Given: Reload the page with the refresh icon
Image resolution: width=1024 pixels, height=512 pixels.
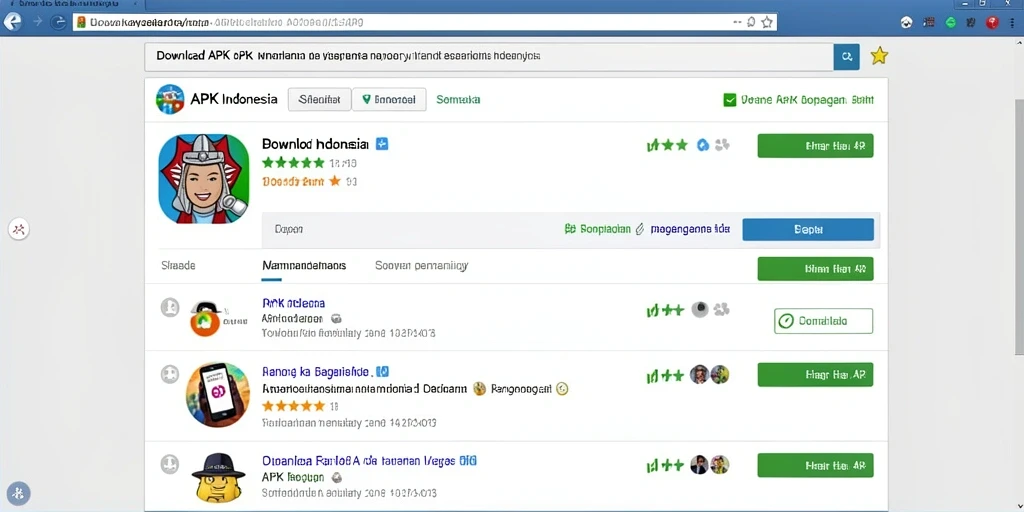Looking at the screenshot, I should 58,22.
